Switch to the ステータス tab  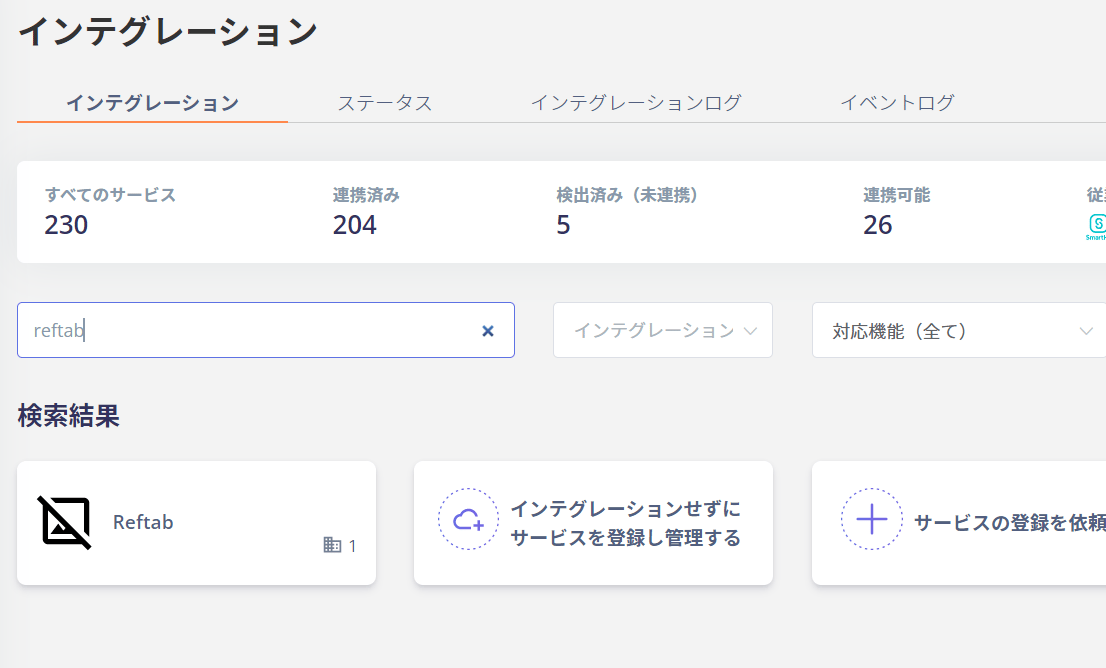point(384,103)
